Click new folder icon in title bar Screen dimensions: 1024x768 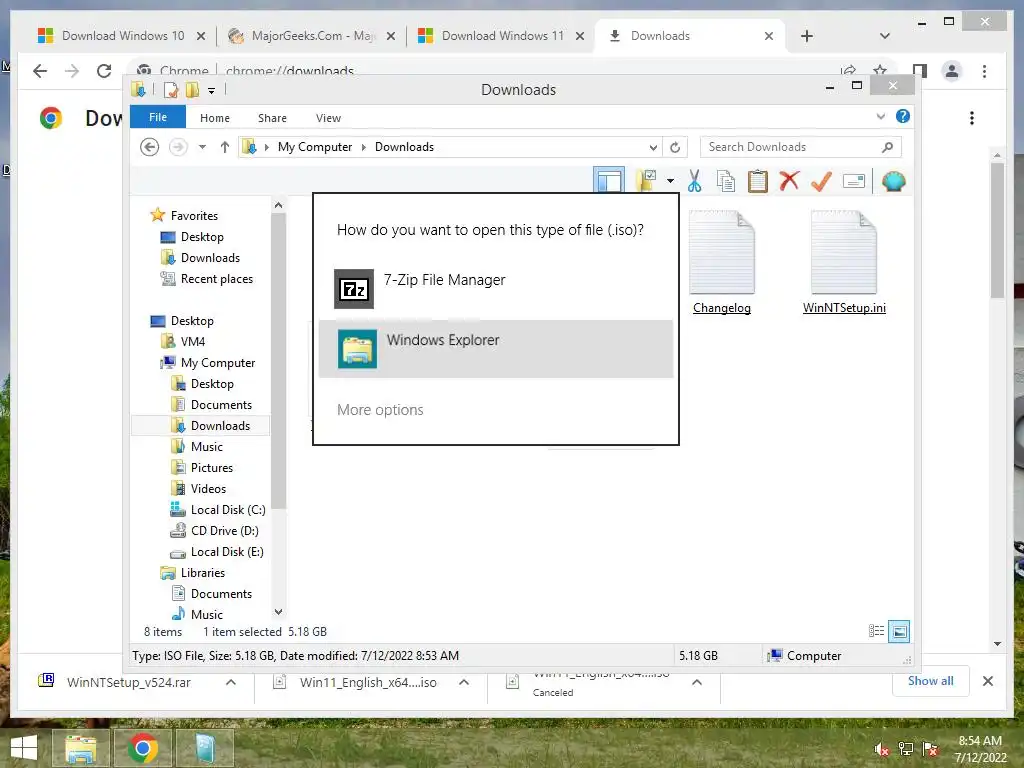pyautogui.click(x=192, y=89)
